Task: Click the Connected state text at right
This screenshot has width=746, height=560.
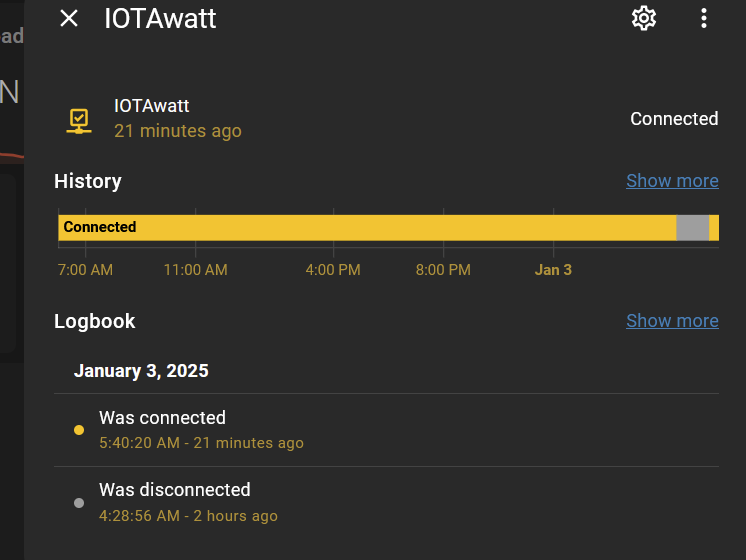Action: click(674, 118)
